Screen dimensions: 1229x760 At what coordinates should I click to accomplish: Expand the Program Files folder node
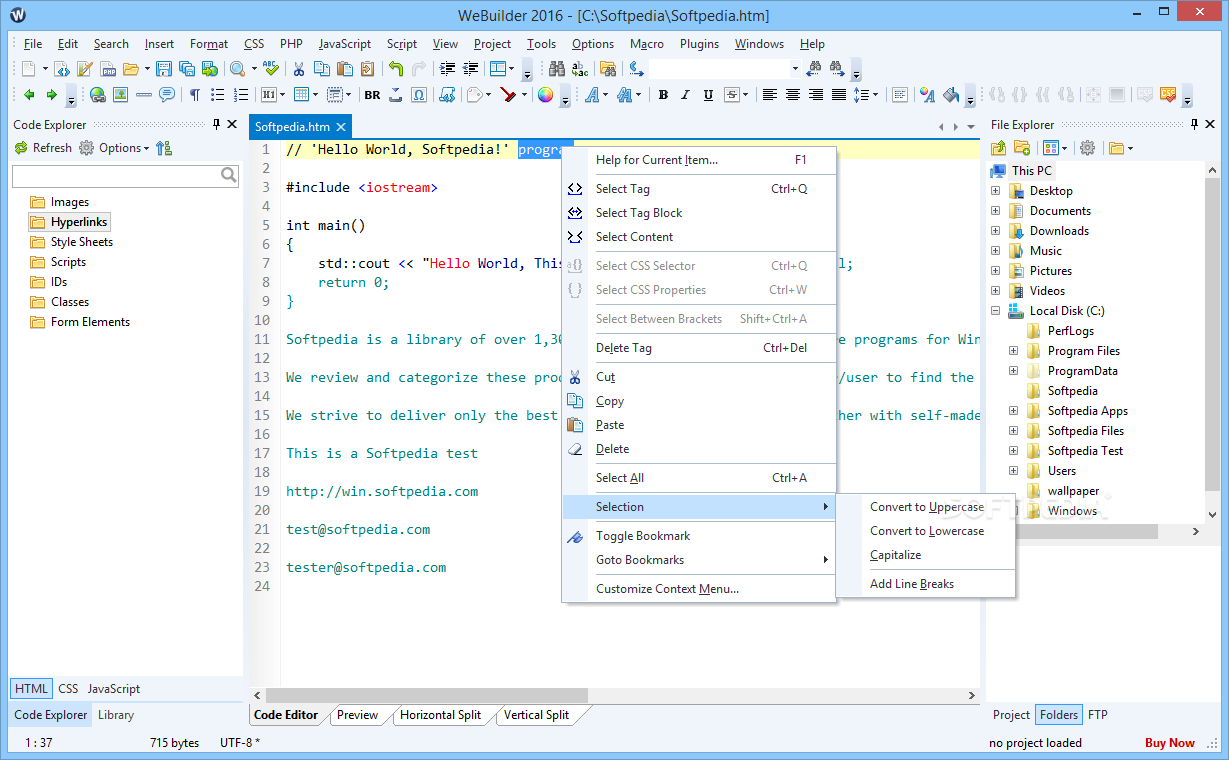click(1013, 351)
